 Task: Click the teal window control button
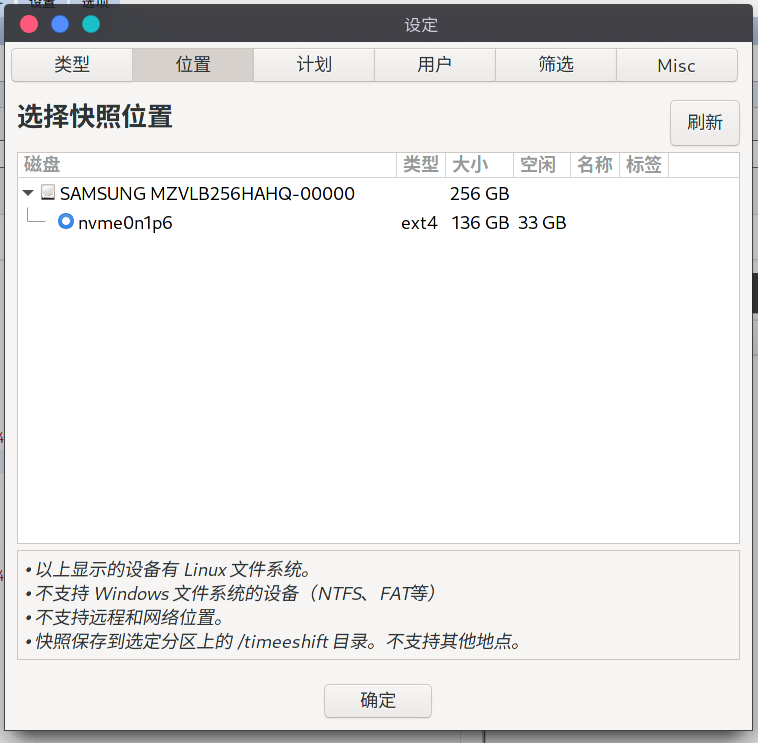pos(91,24)
